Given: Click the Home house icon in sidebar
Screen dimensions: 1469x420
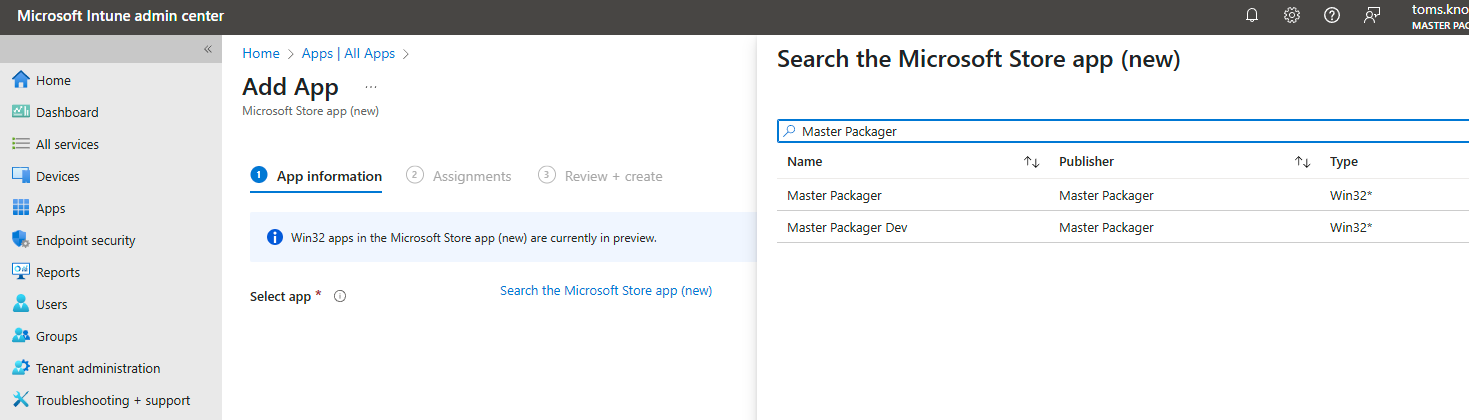Looking at the screenshot, I should point(21,80).
